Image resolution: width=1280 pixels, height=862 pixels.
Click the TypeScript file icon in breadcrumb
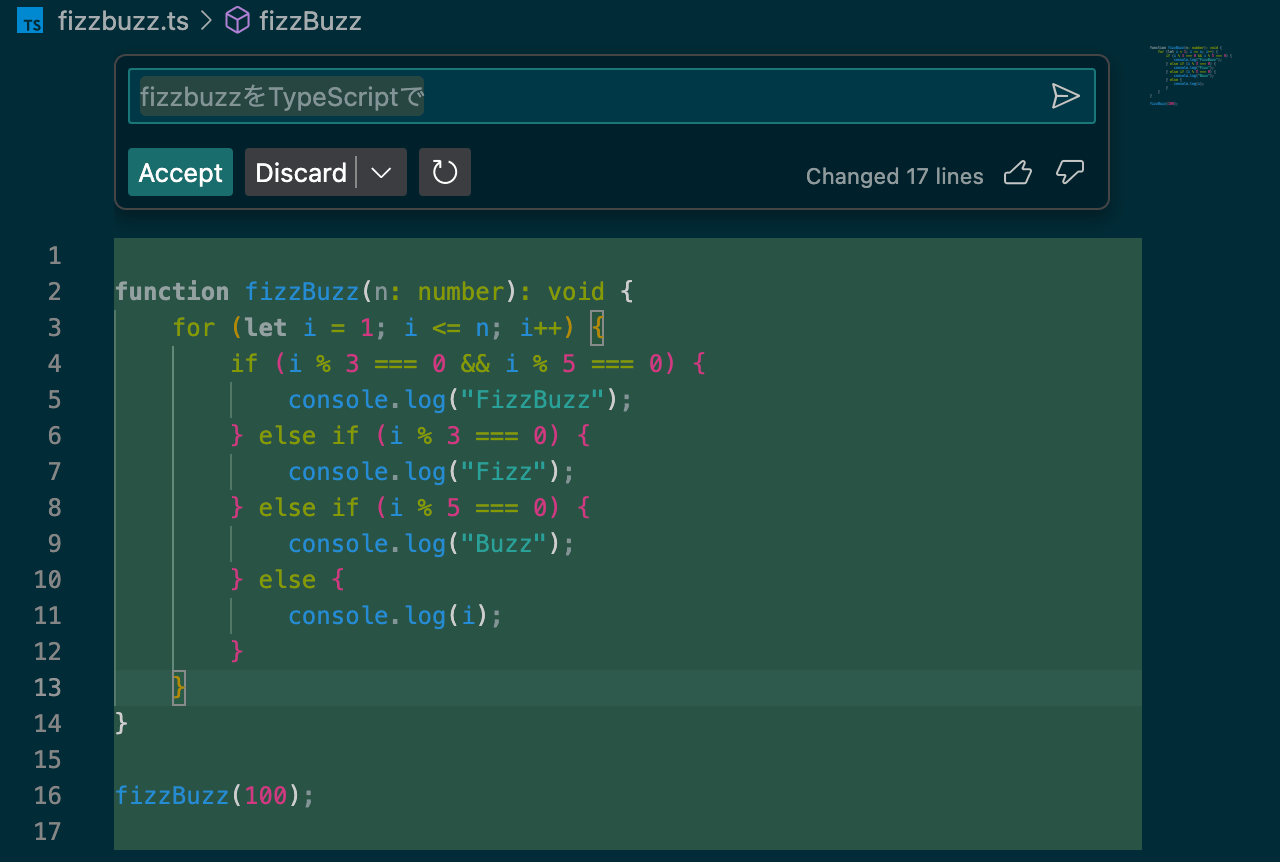(31, 20)
